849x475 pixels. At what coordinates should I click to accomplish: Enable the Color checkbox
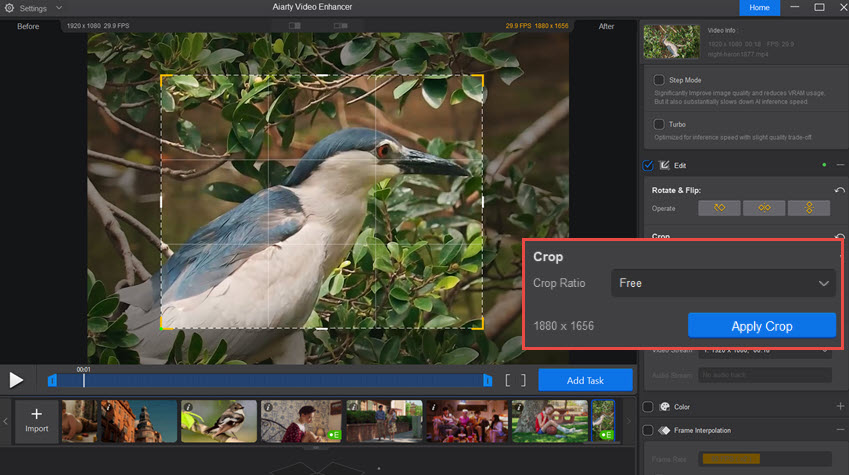click(x=648, y=407)
